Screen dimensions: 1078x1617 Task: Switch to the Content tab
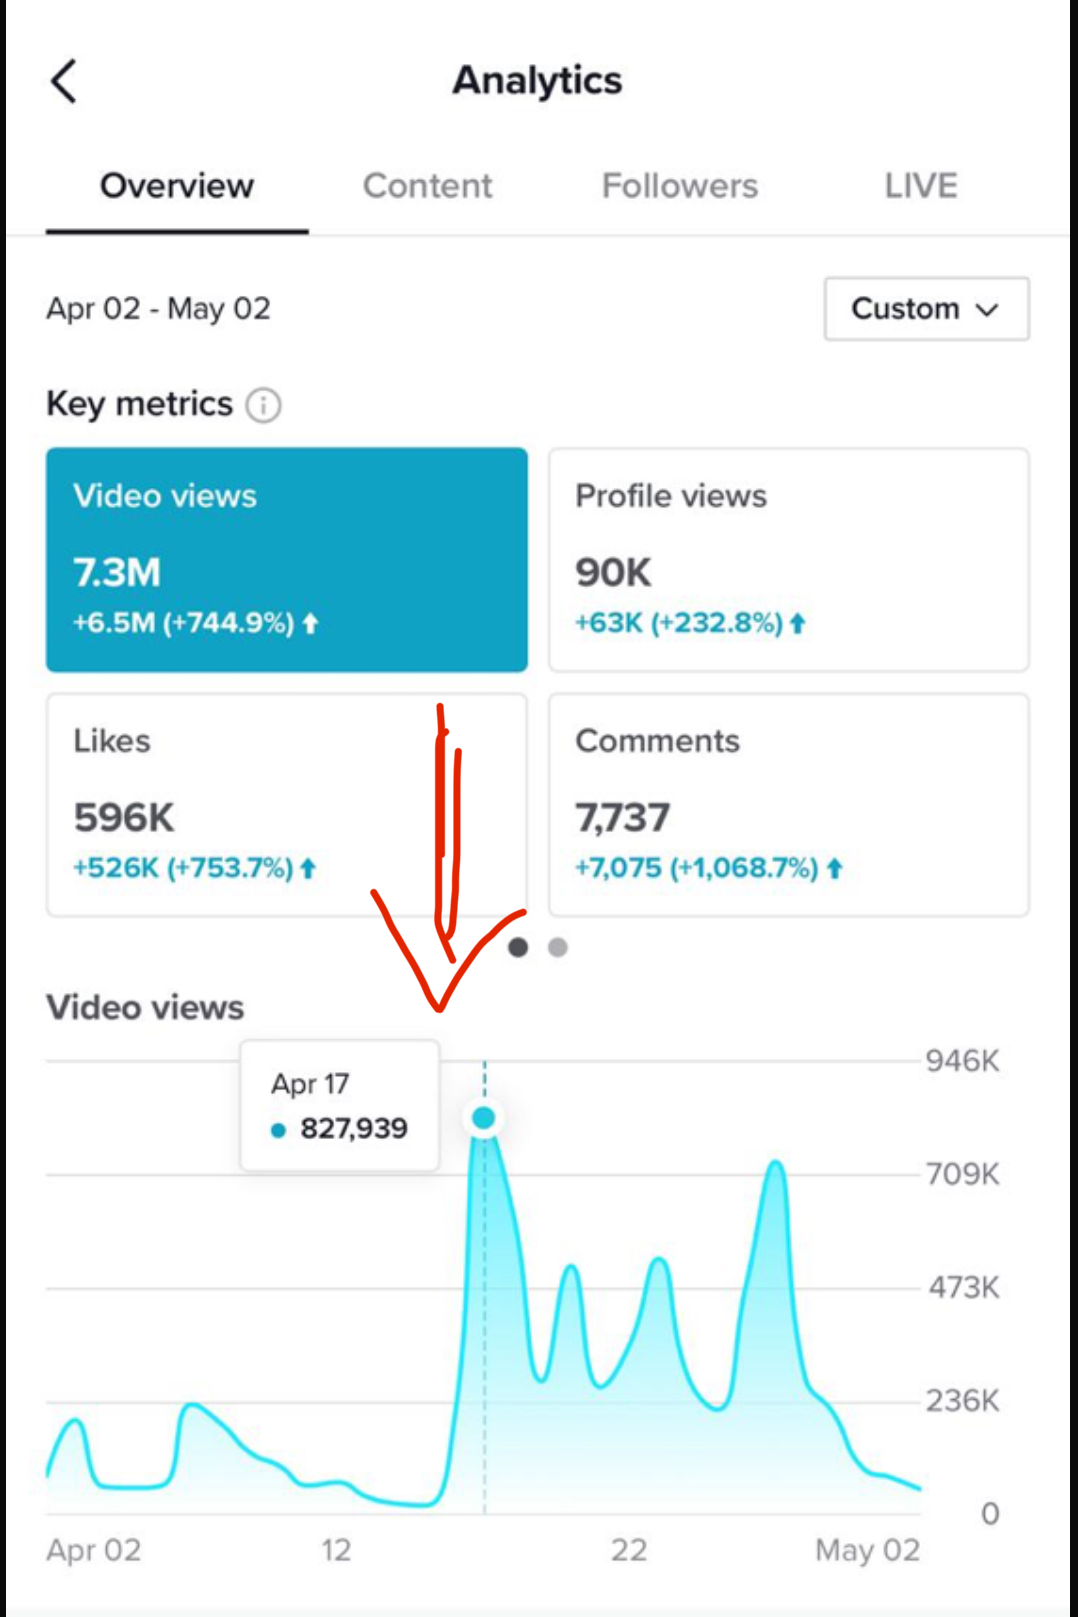[427, 186]
